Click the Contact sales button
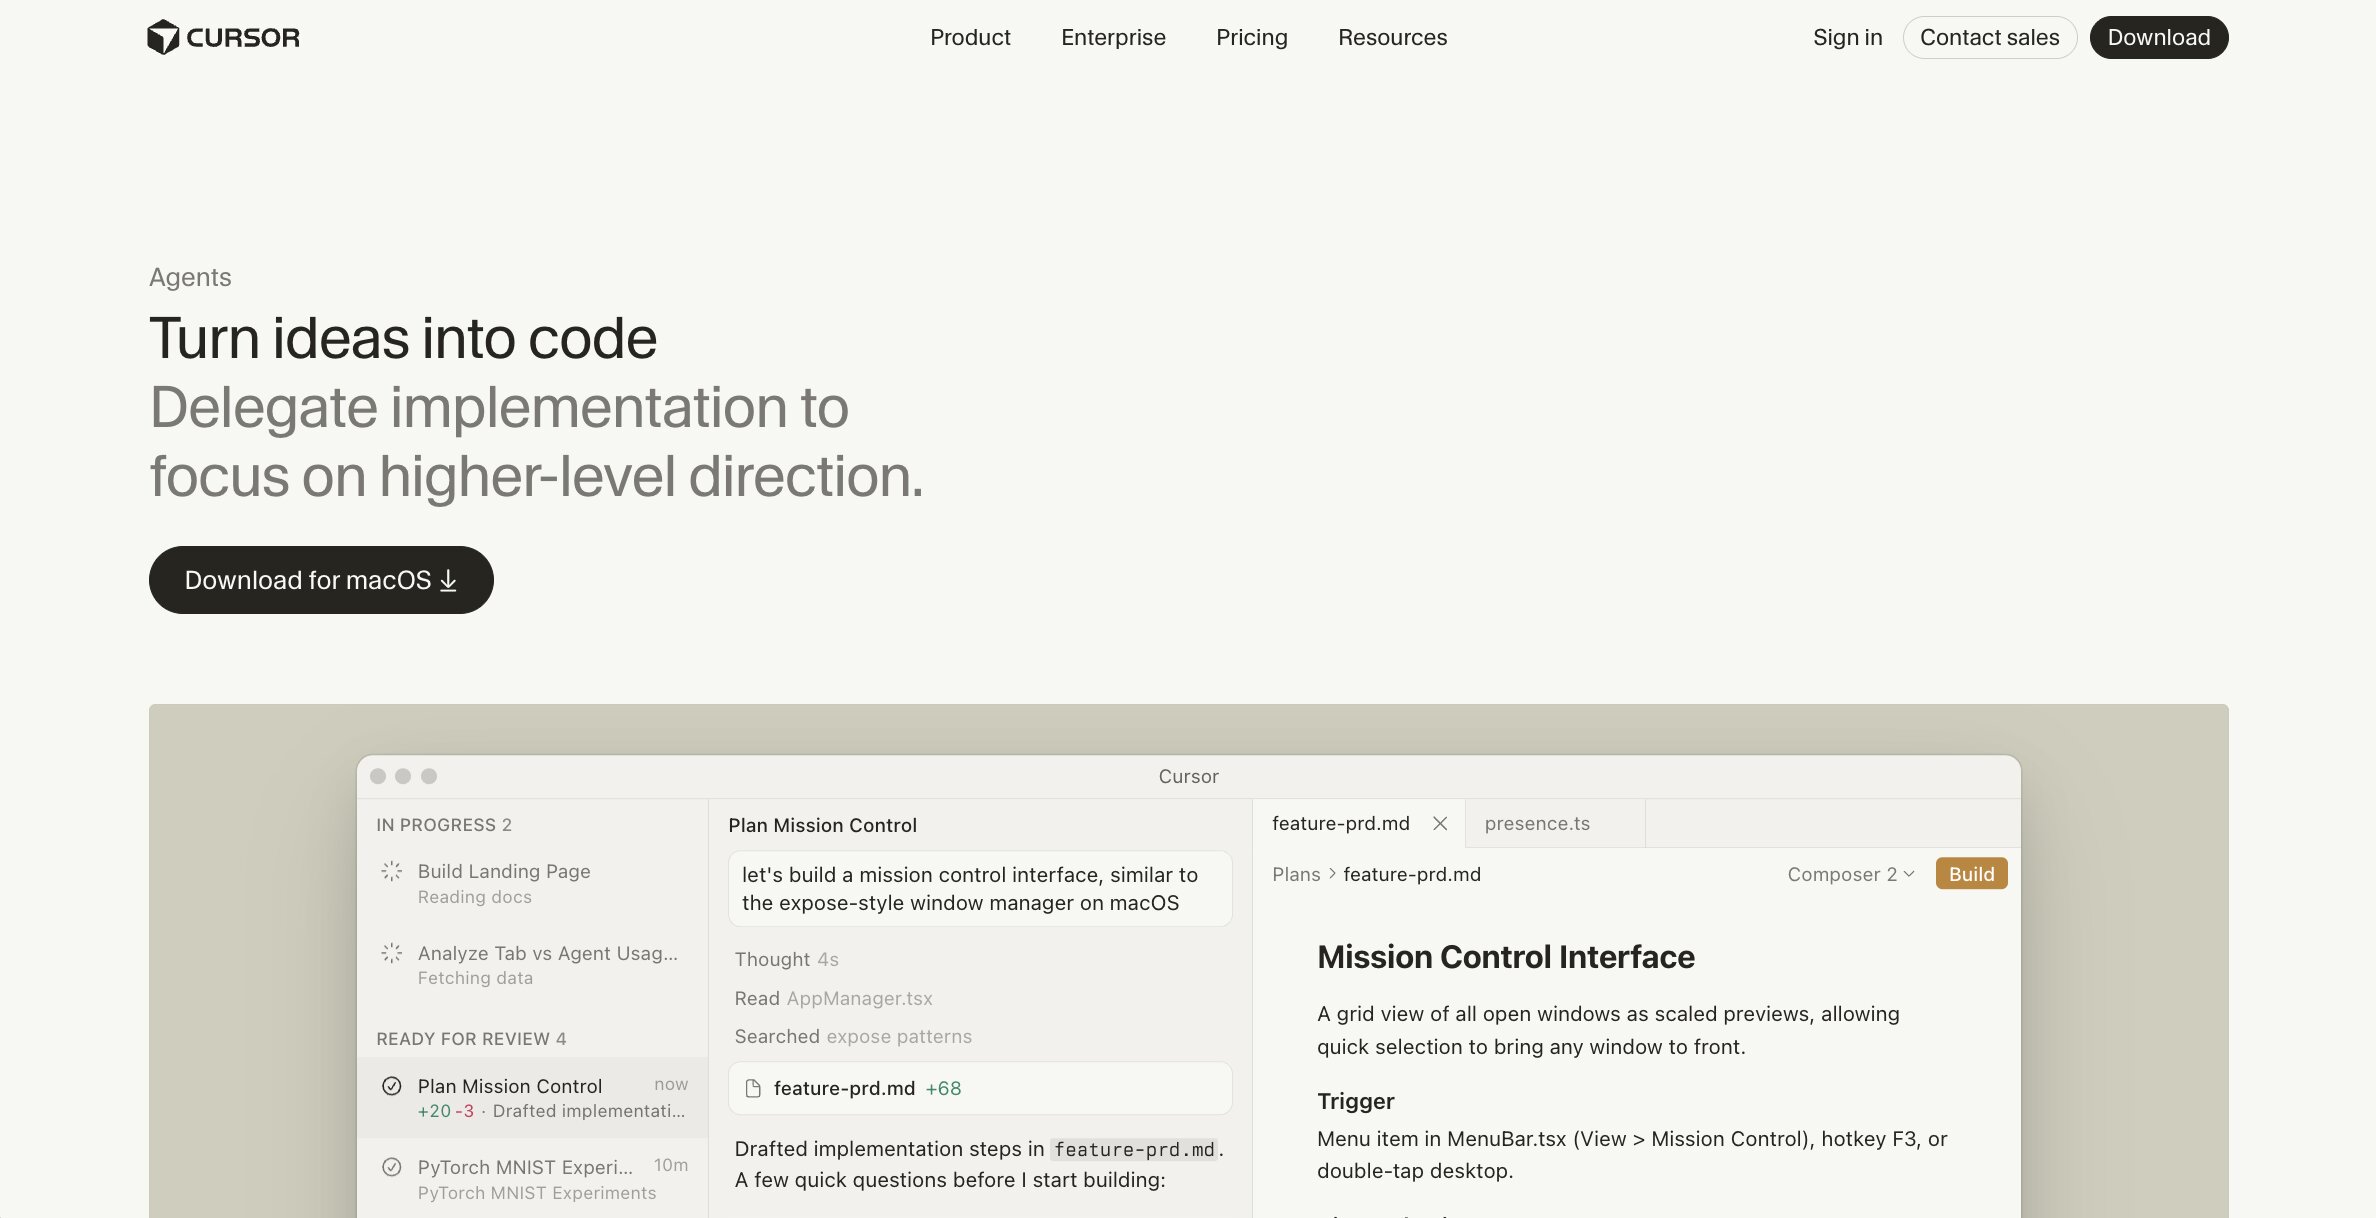 [1989, 37]
